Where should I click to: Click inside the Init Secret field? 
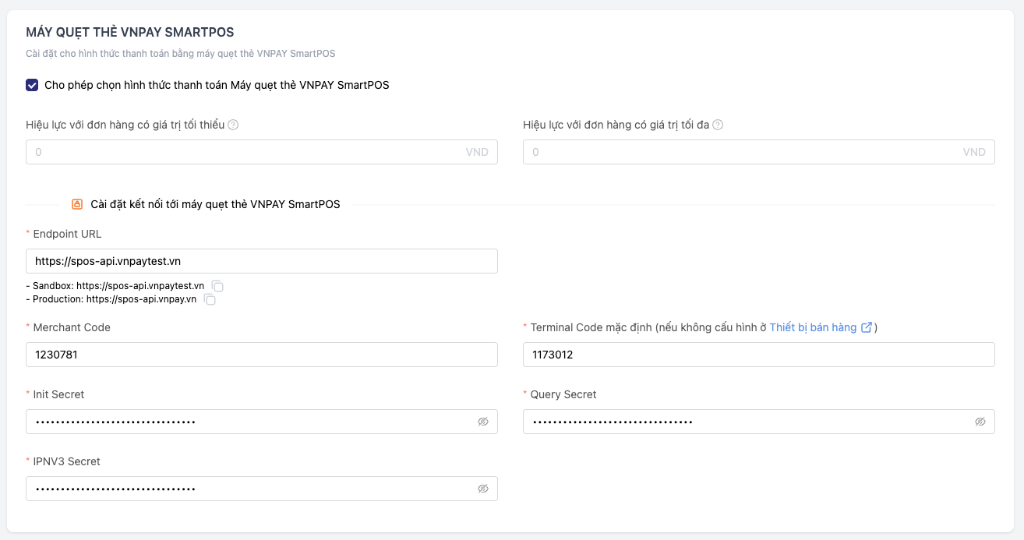(250, 422)
